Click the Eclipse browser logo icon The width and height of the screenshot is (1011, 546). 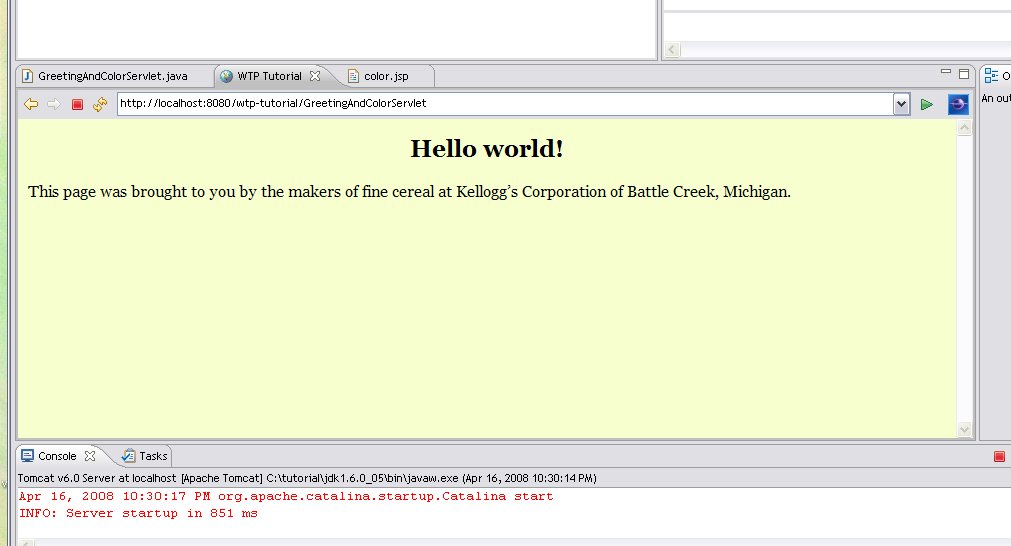tap(958, 104)
